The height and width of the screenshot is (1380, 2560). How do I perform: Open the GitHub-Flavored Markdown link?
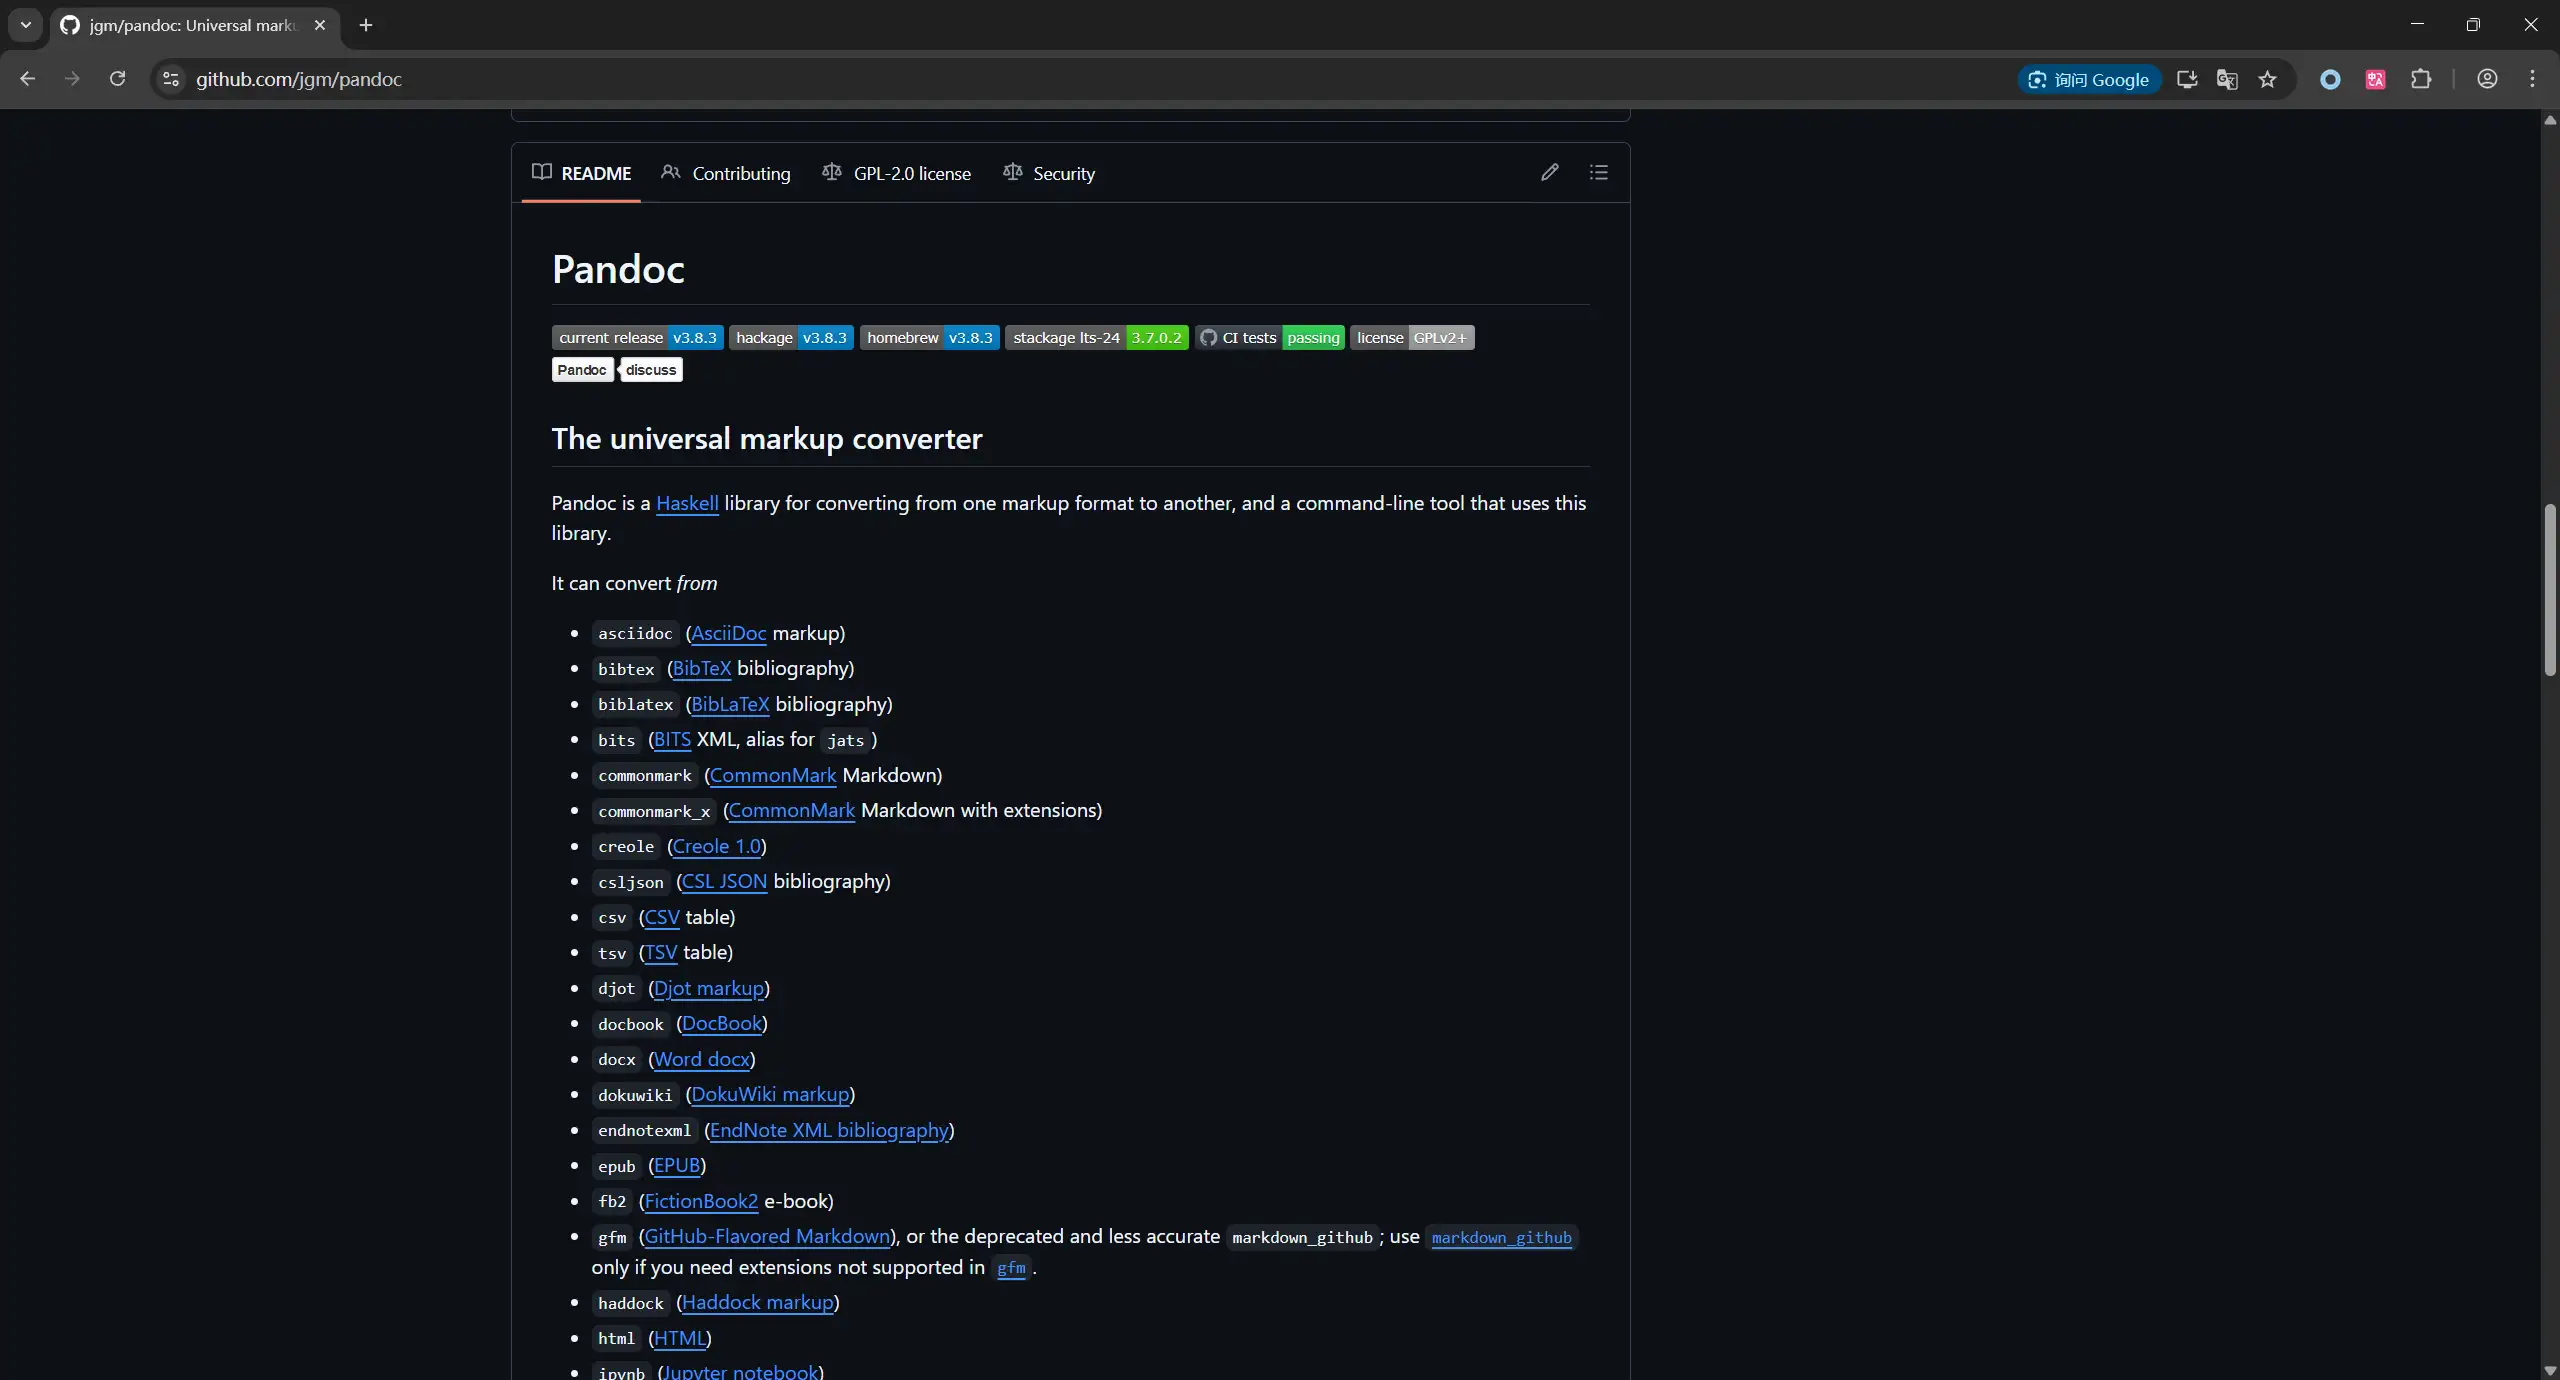click(x=767, y=1236)
